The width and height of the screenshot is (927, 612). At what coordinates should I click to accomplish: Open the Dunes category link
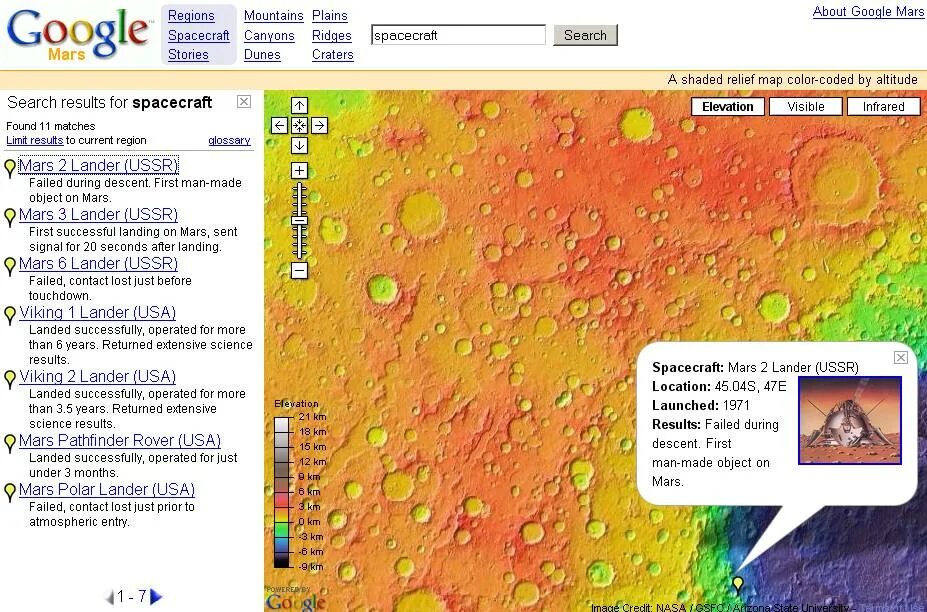click(x=262, y=55)
